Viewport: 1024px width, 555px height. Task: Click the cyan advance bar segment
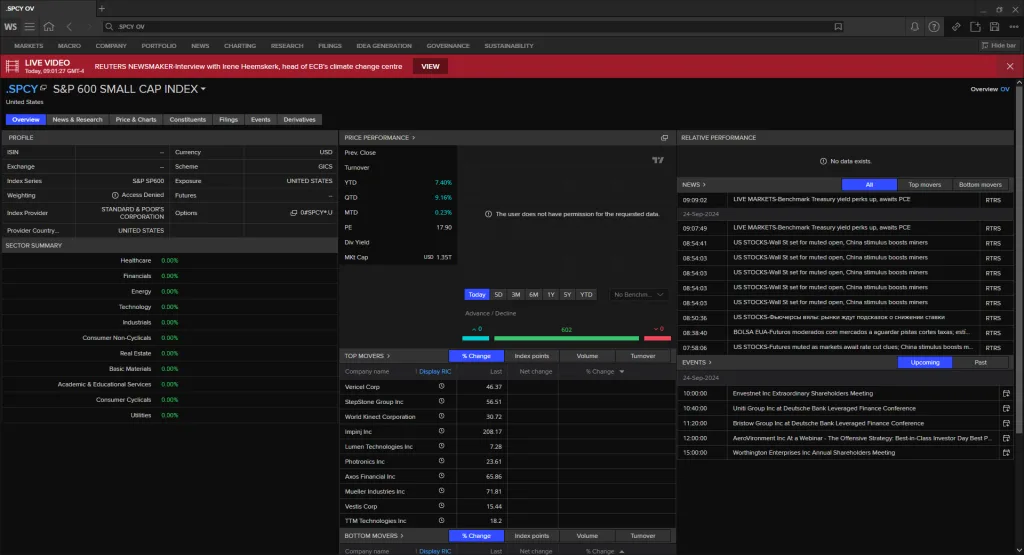(475, 338)
